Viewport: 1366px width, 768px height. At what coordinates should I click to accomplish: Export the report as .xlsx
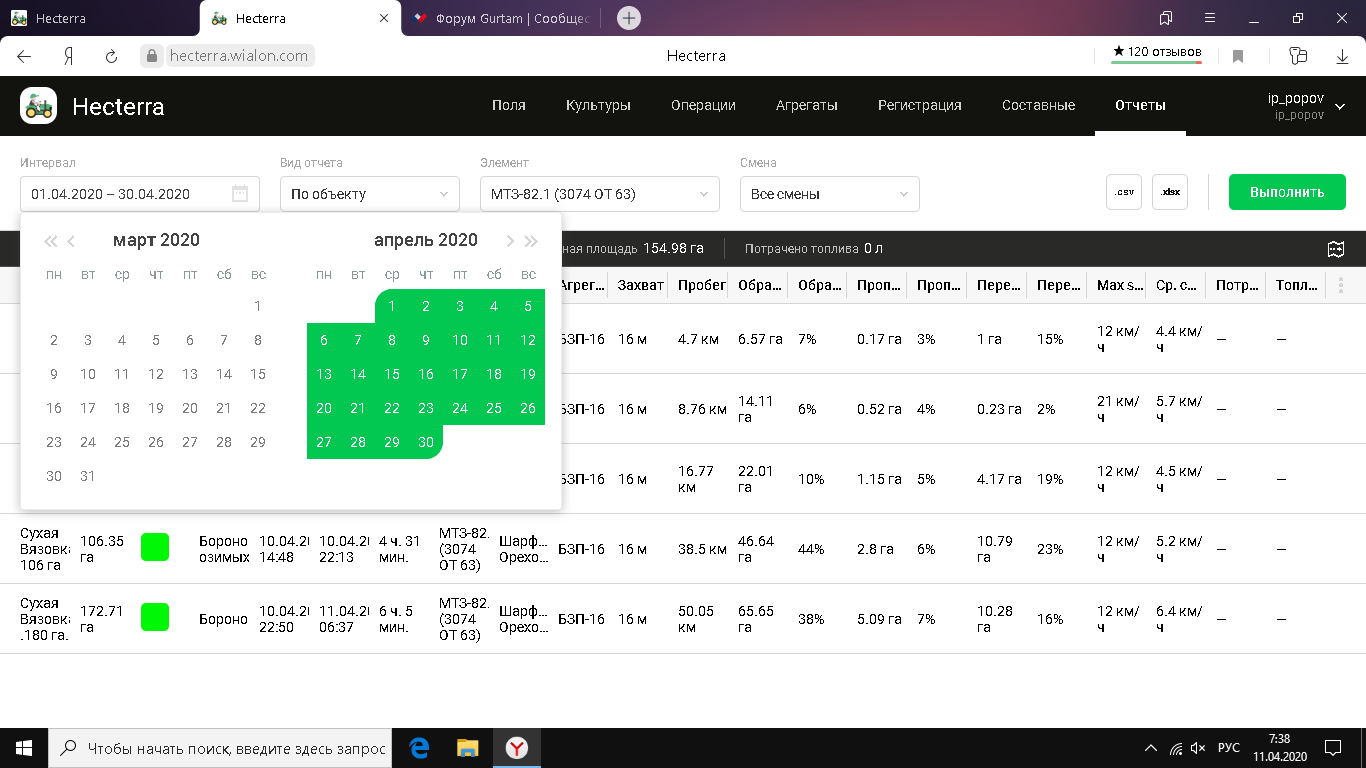(1170, 192)
